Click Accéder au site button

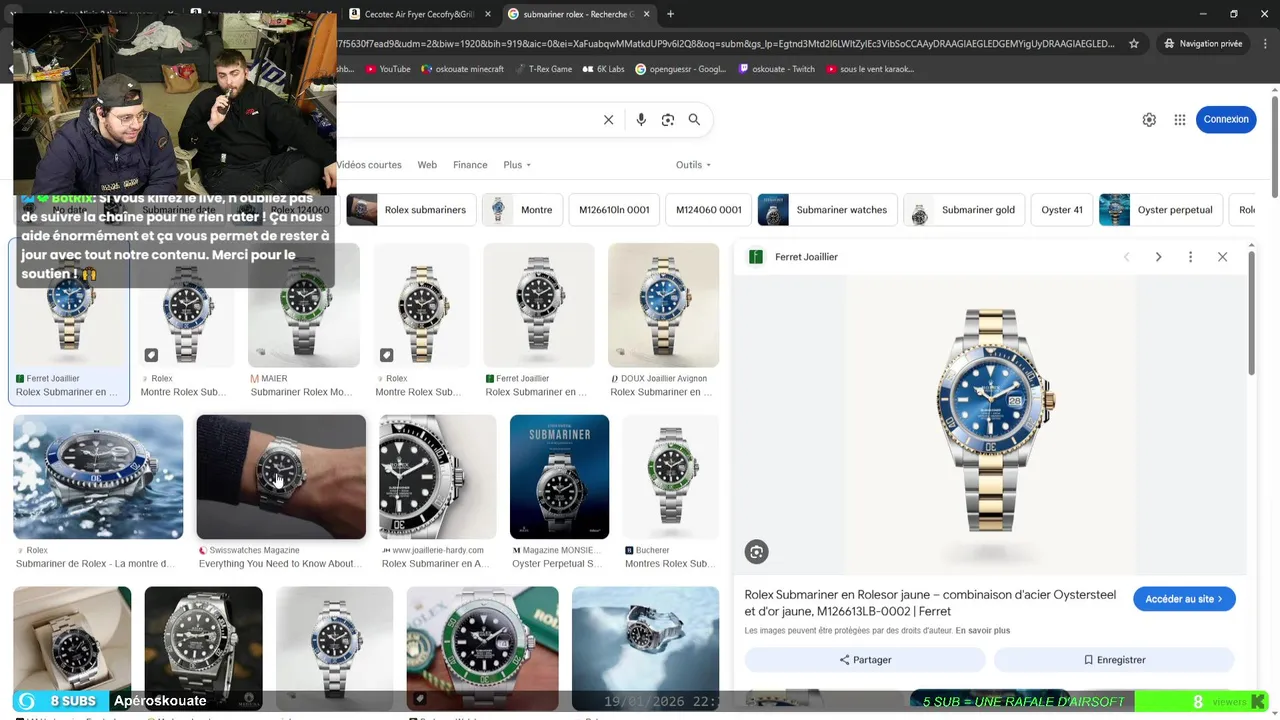coord(1184,599)
